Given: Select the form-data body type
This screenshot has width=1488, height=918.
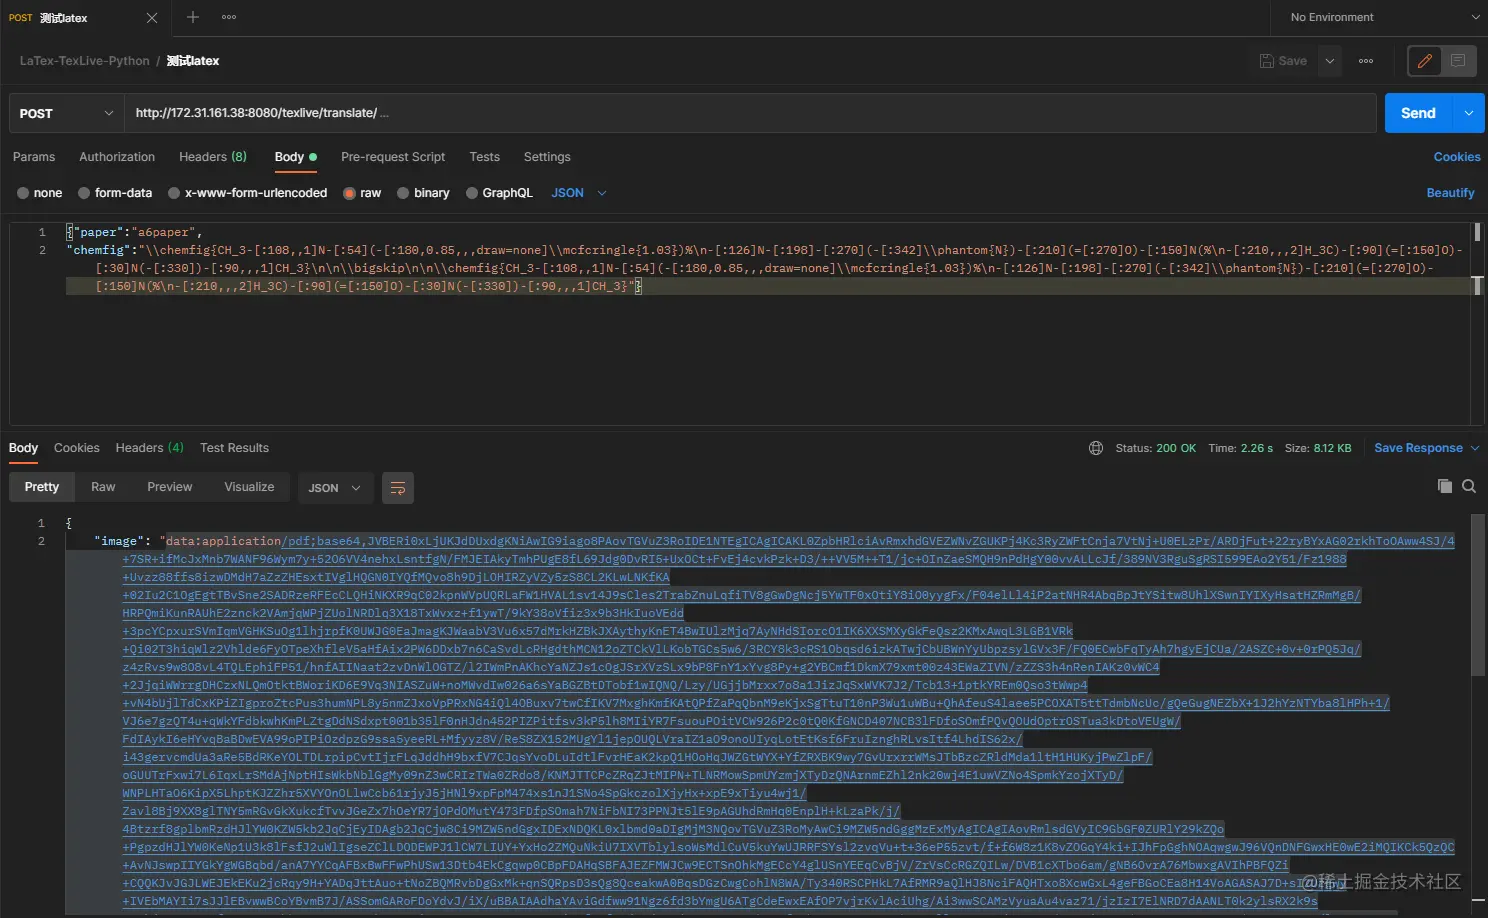Looking at the screenshot, I should tap(115, 193).
